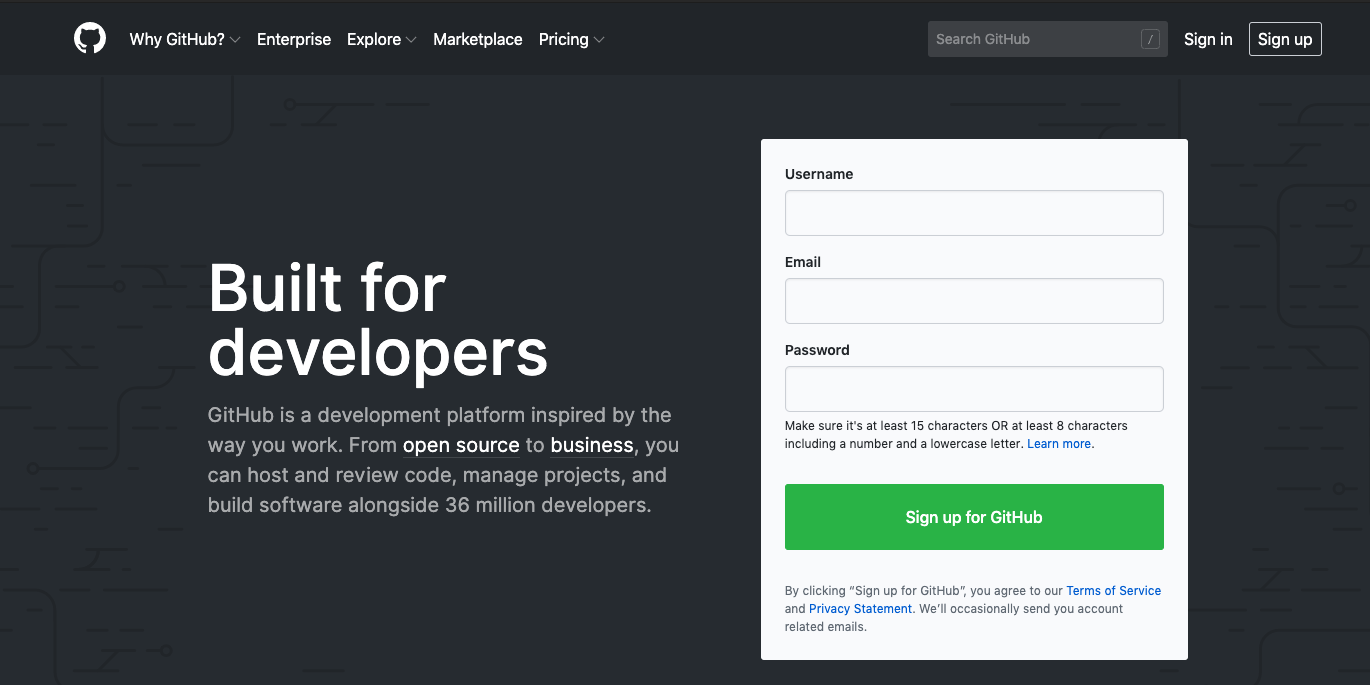This screenshot has width=1370, height=685.
Task: Open the Marketplace page
Action: tap(478, 39)
